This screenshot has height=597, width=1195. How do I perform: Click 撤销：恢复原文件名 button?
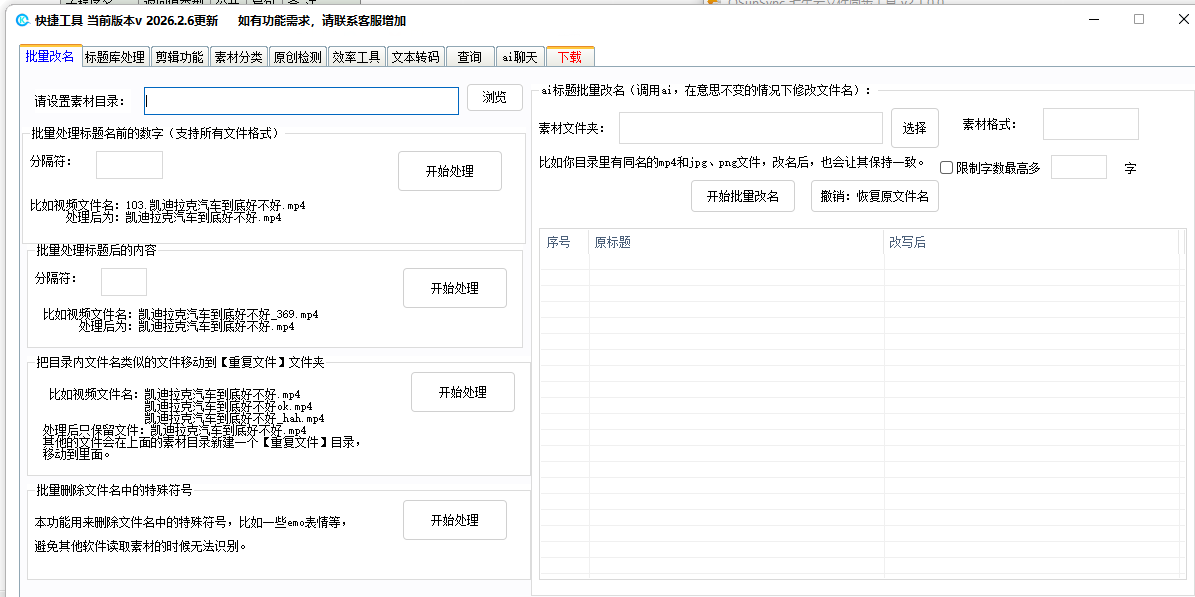(x=874, y=196)
